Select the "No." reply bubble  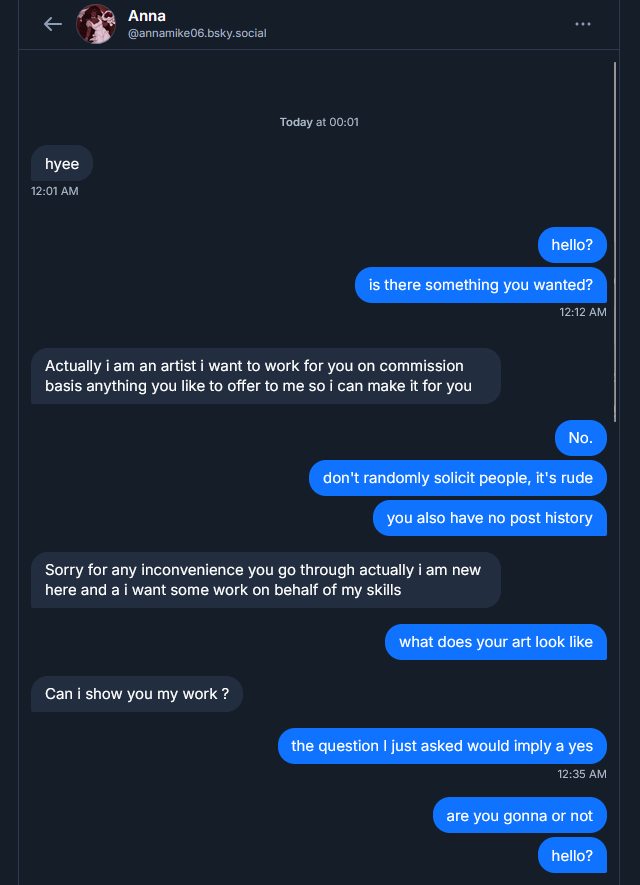tap(581, 438)
